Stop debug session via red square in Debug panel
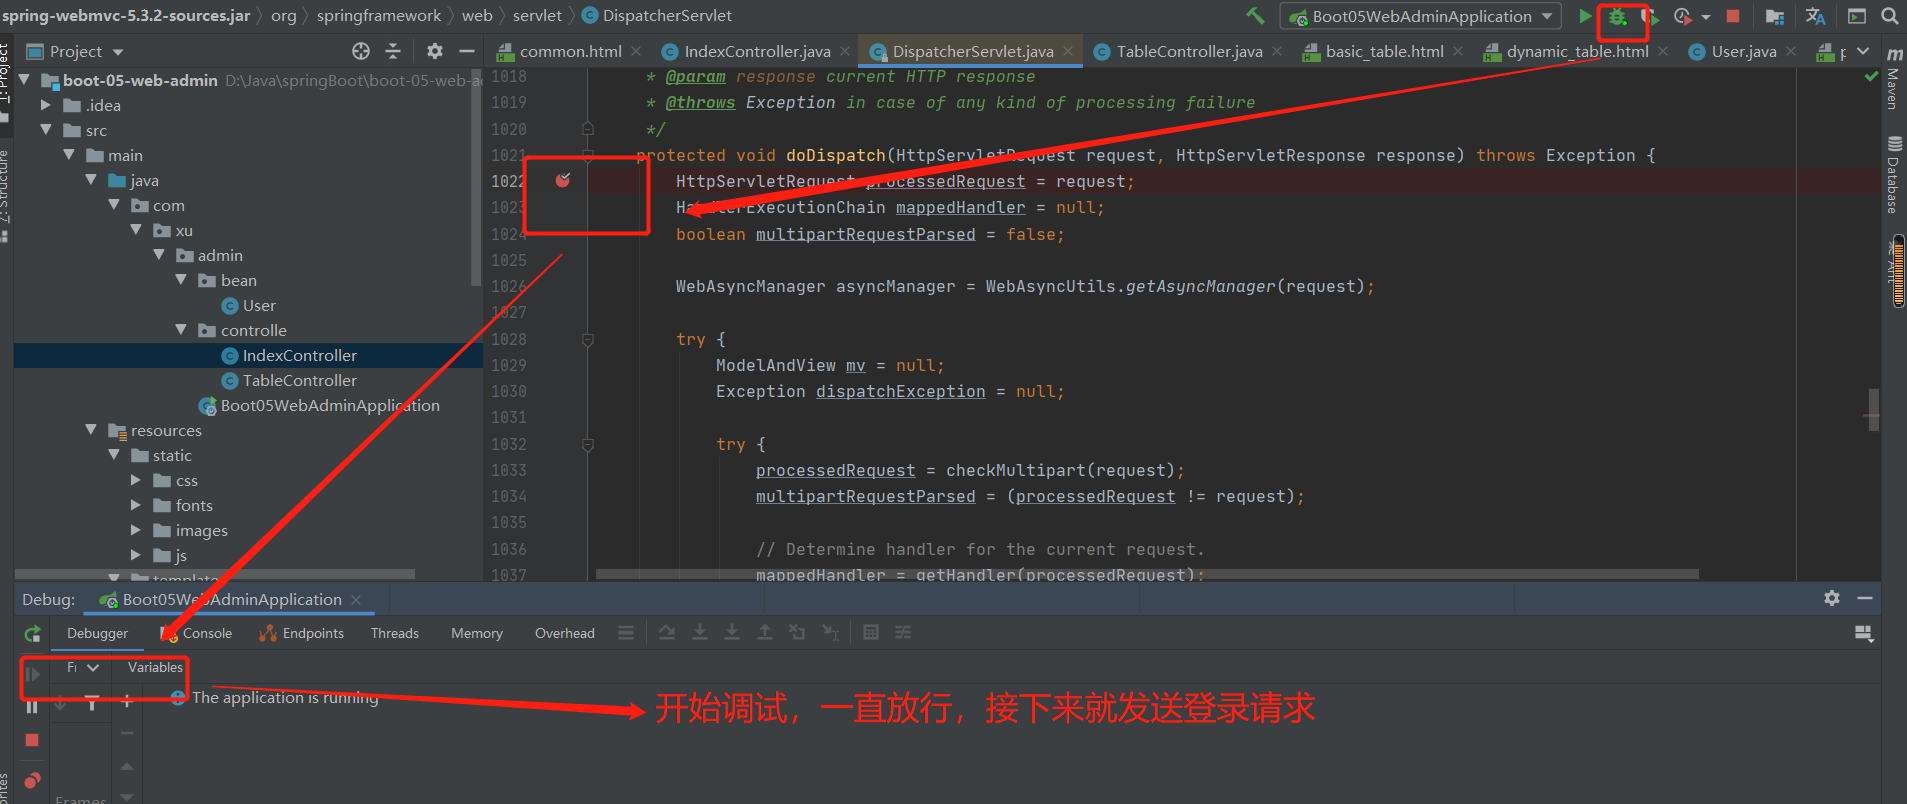This screenshot has height=804, width=1907. point(32,740)
